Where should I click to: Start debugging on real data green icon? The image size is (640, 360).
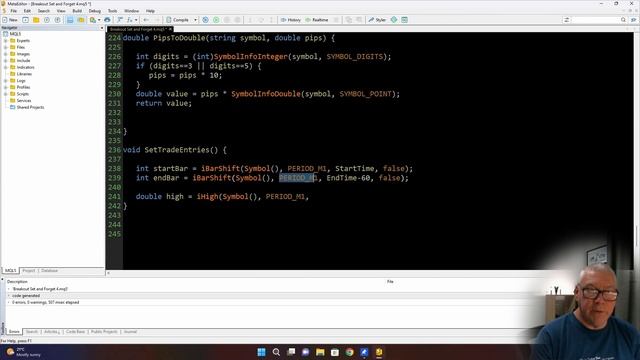click(x=216, y=20)
